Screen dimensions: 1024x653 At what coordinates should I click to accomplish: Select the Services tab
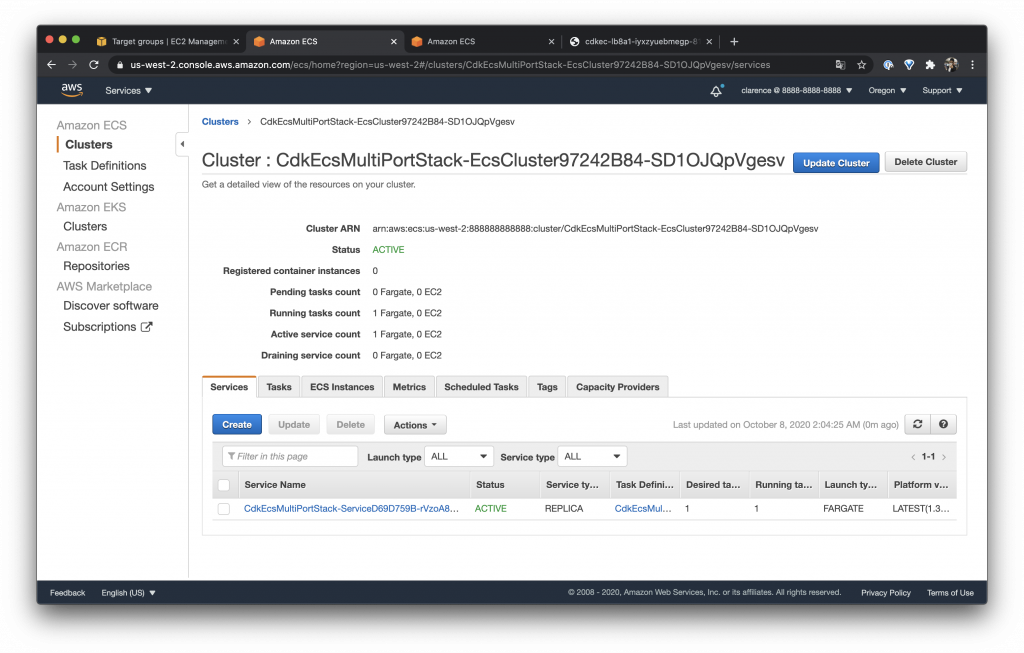tap(229, 387)
